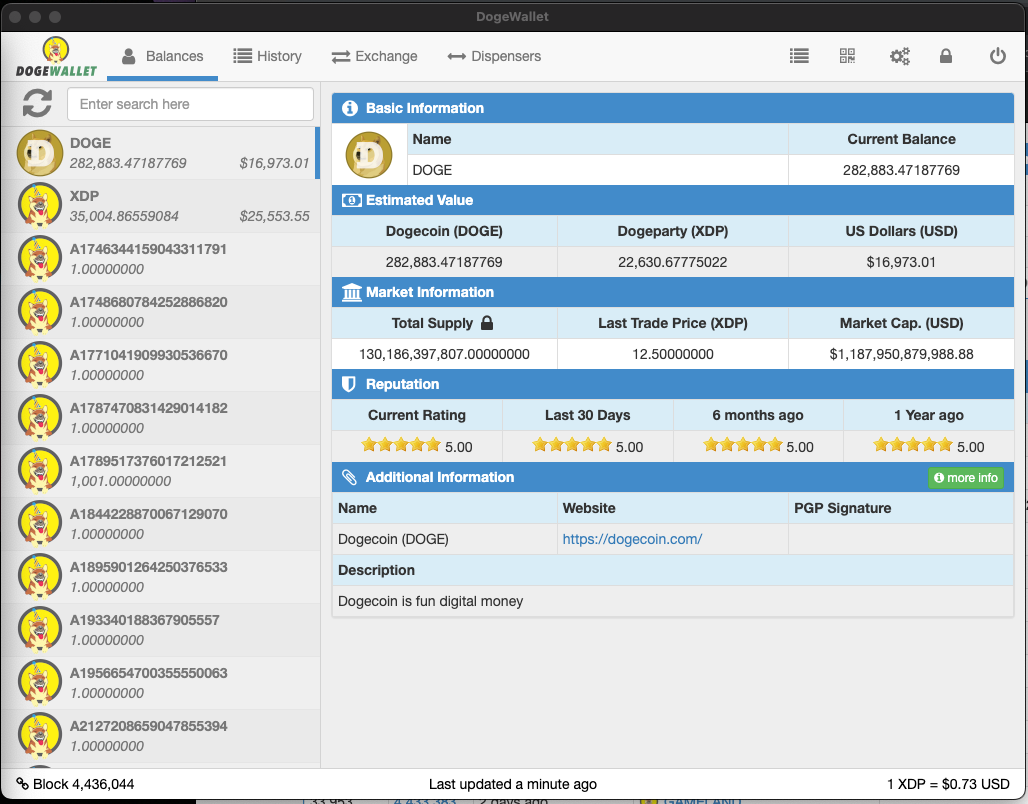Click the Additional Information paperclip icon
Viewport: 1028px width, 804px height.
pyautogui.click(x=349, y=477)
